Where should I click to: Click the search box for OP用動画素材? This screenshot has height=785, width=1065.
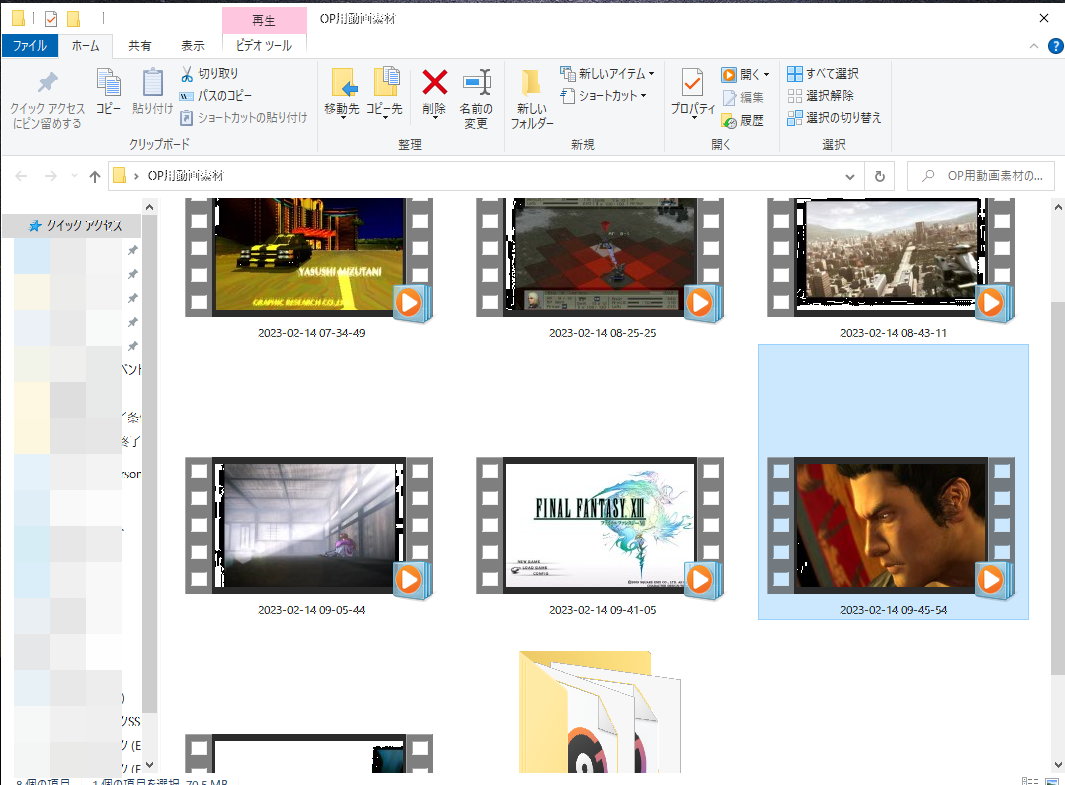[x=981, y=176]
